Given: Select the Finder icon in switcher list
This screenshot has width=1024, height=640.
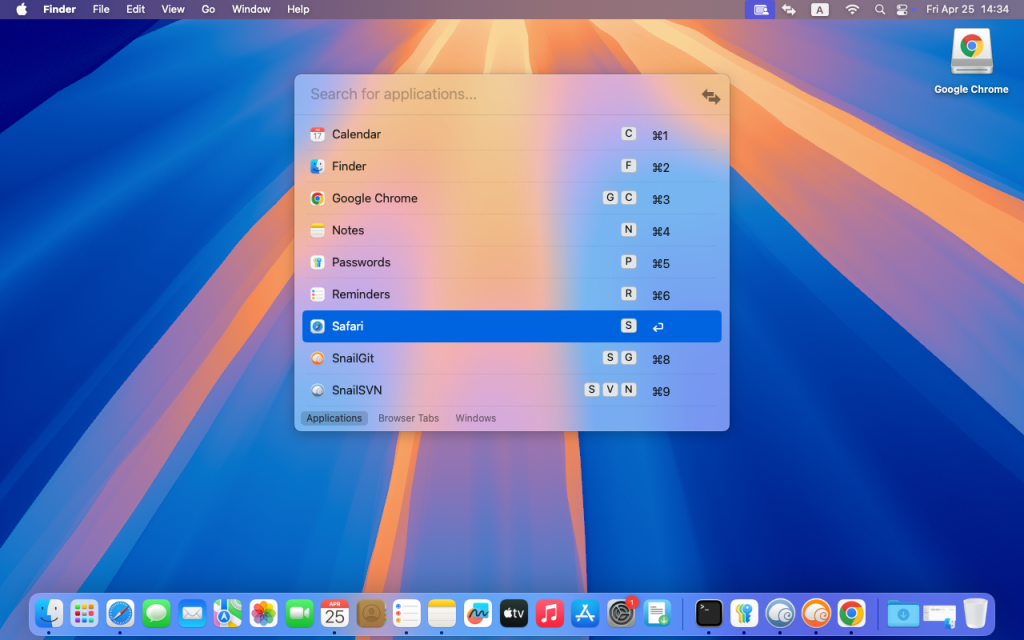Looking at the screenshot, I should point(317,167).
